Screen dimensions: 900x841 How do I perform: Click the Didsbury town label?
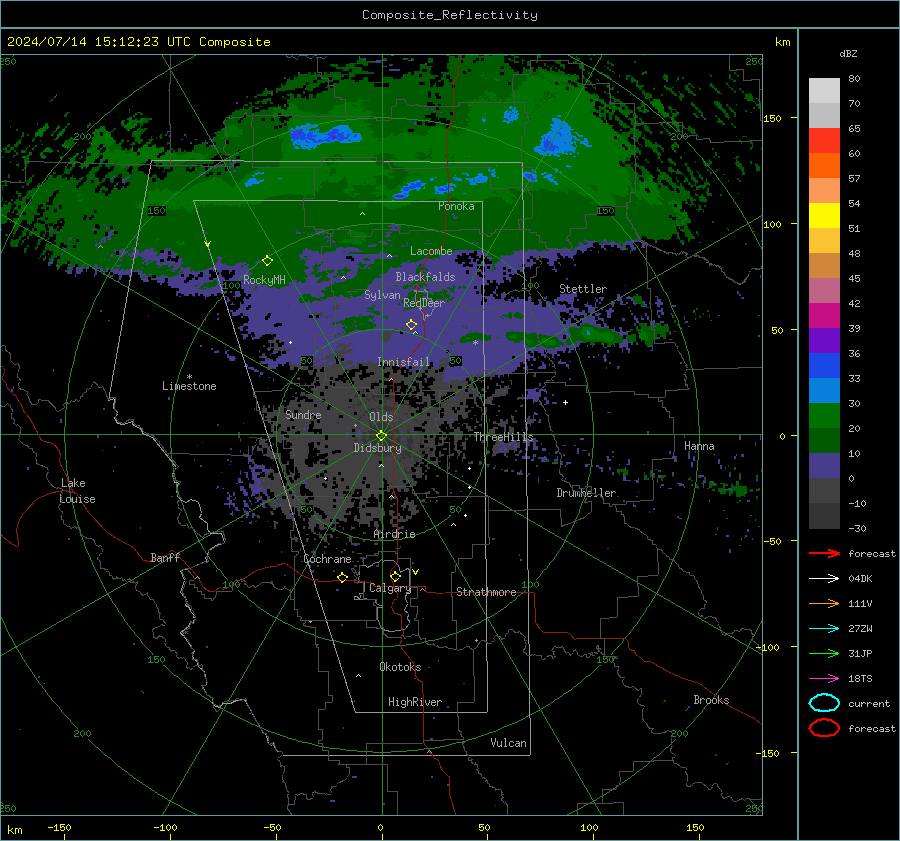point(377,448)
